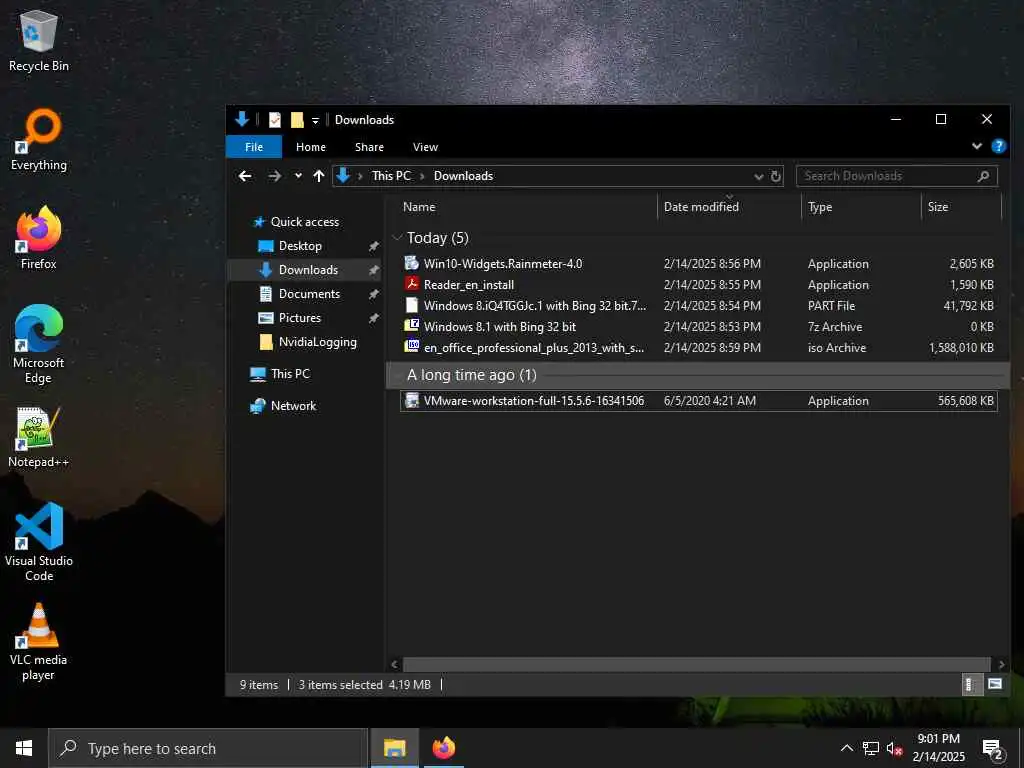Switch to the Home ribbon tab
The image size is (1024, 768).
[x=311, y=147]
